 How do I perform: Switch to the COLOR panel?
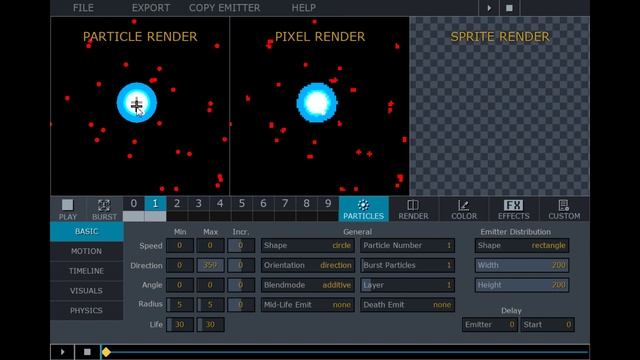coord(464,209)
